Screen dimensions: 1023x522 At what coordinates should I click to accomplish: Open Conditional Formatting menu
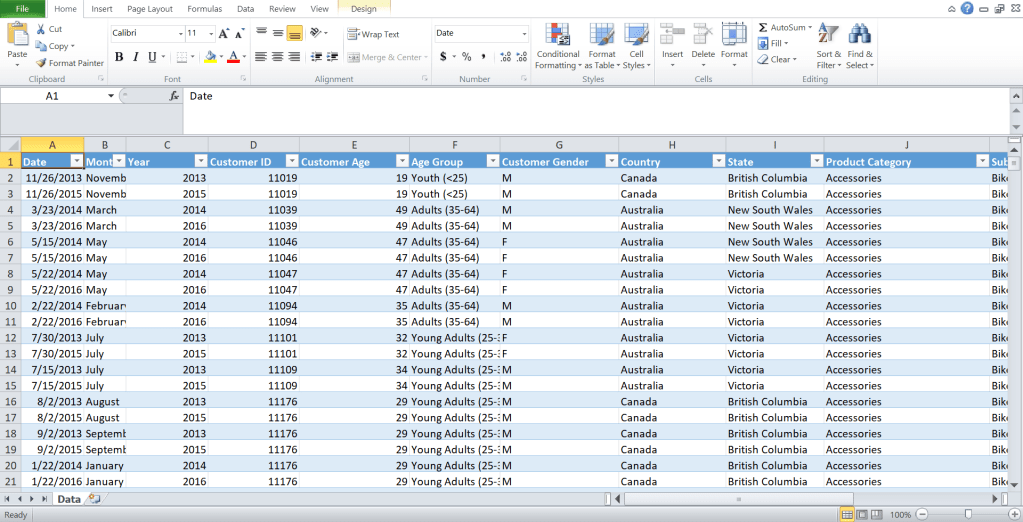tap(558, 46)
